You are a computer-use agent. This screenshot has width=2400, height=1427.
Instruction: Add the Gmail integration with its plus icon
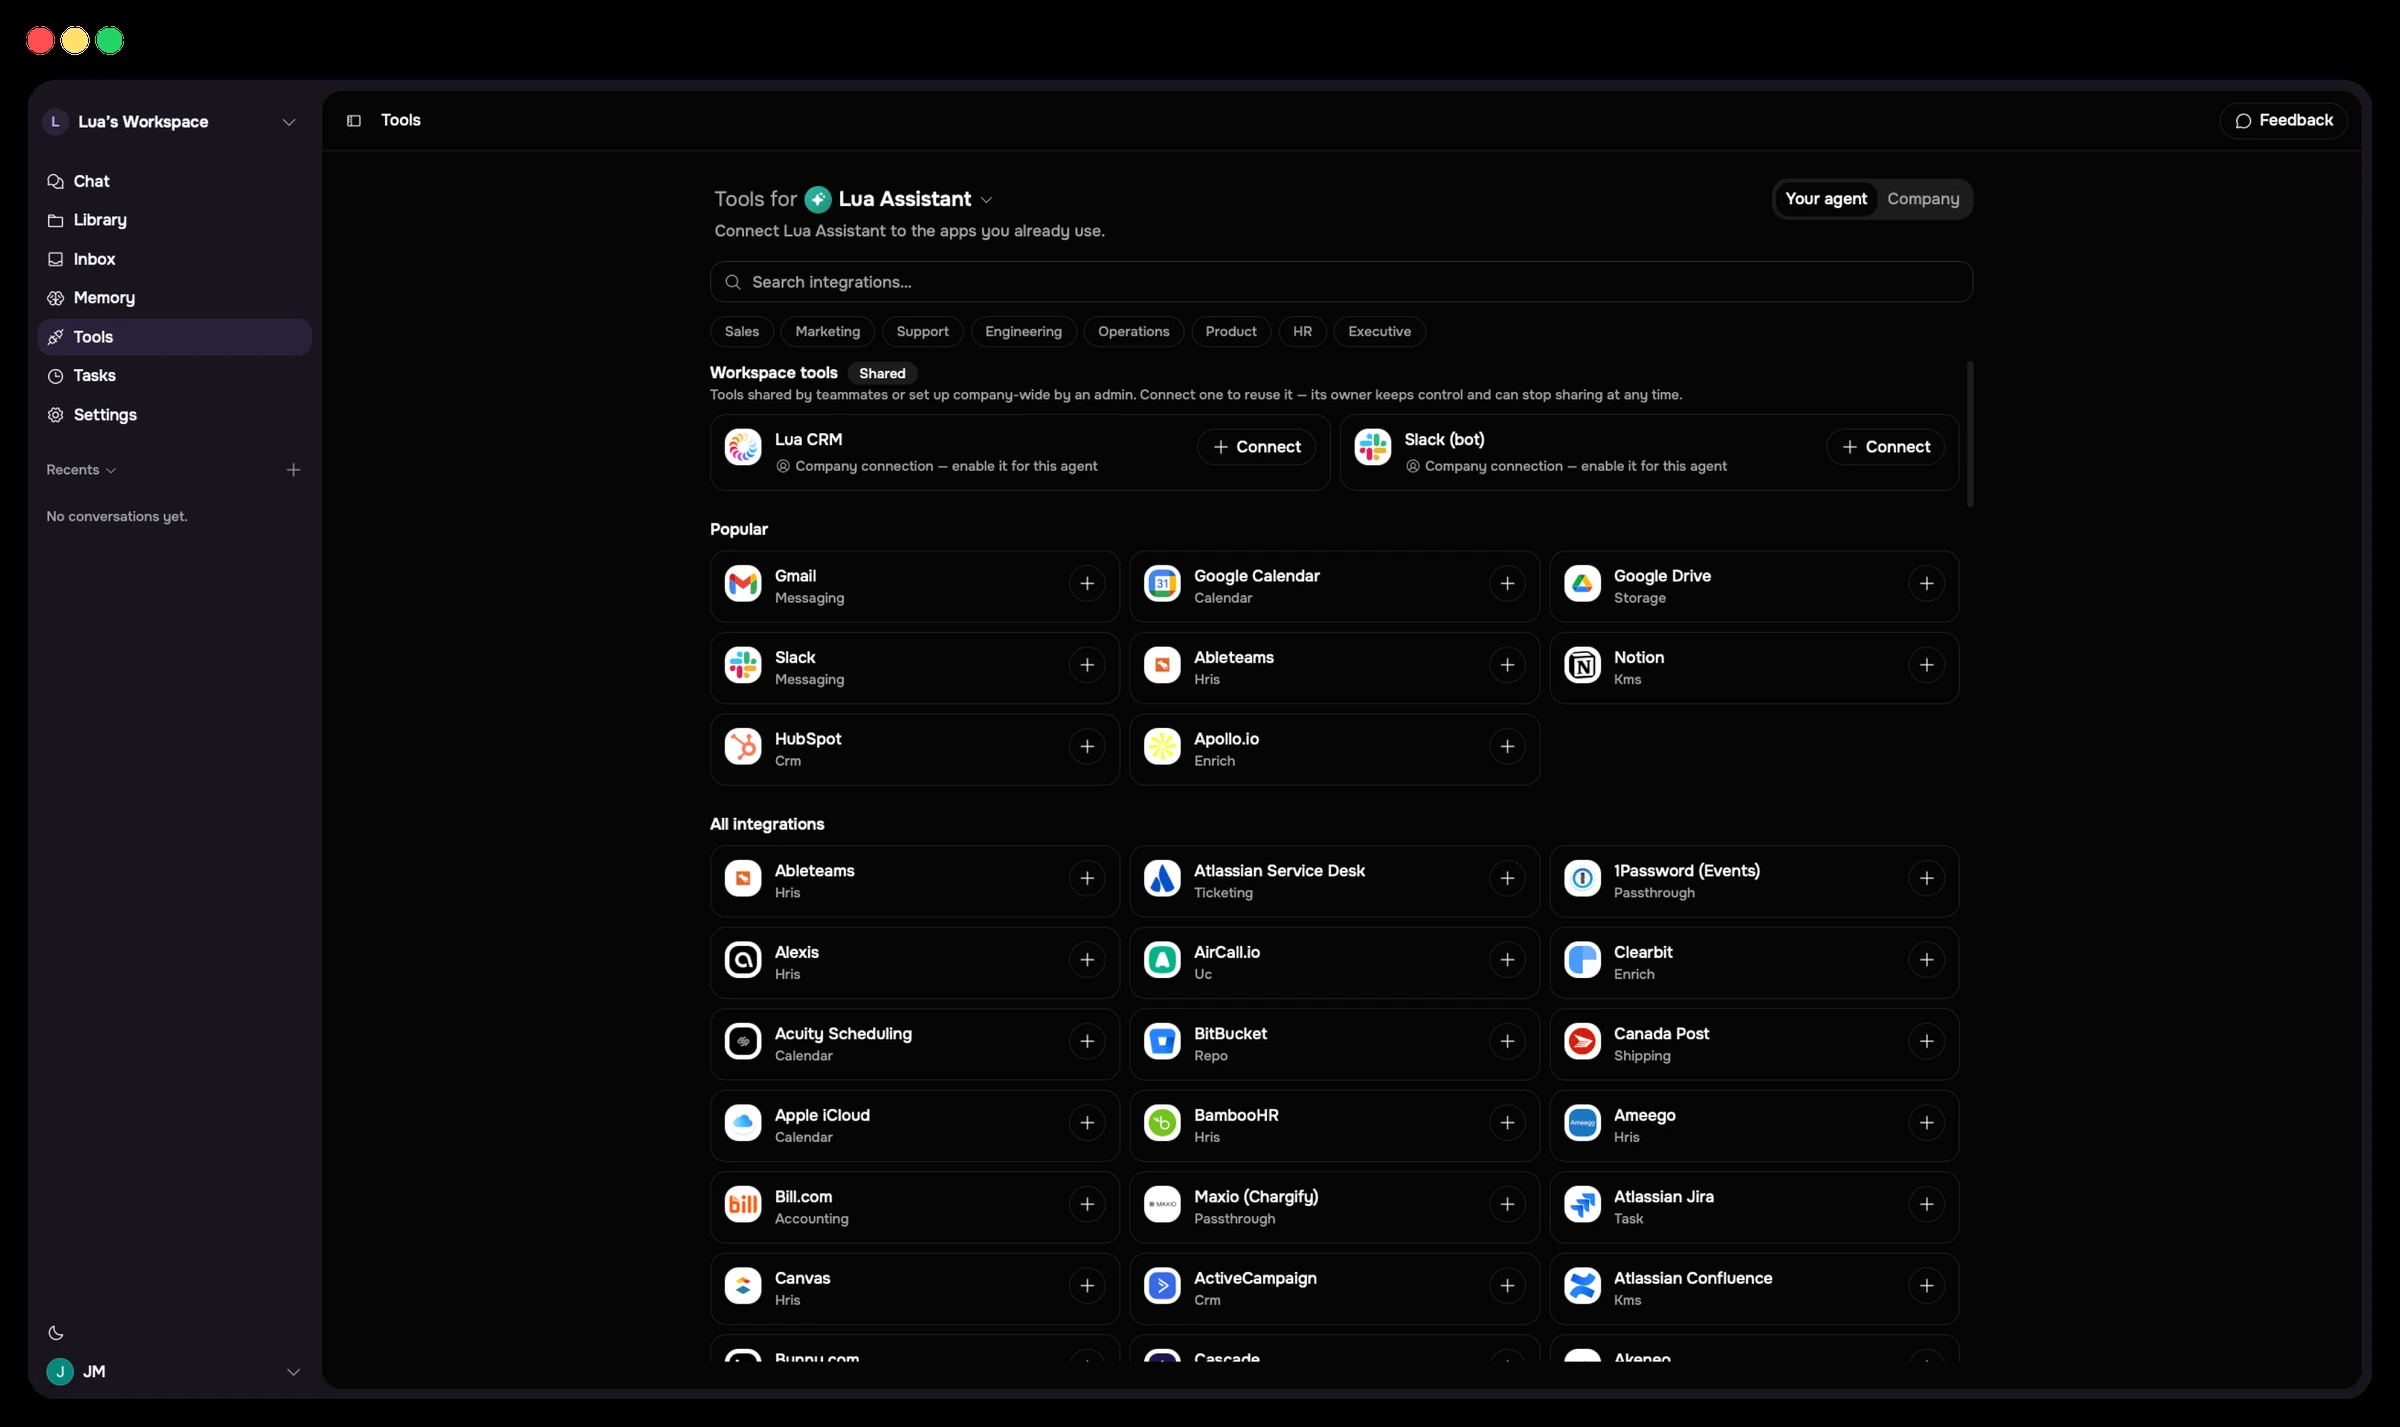pyautogui.click(x=1087, y=584)
